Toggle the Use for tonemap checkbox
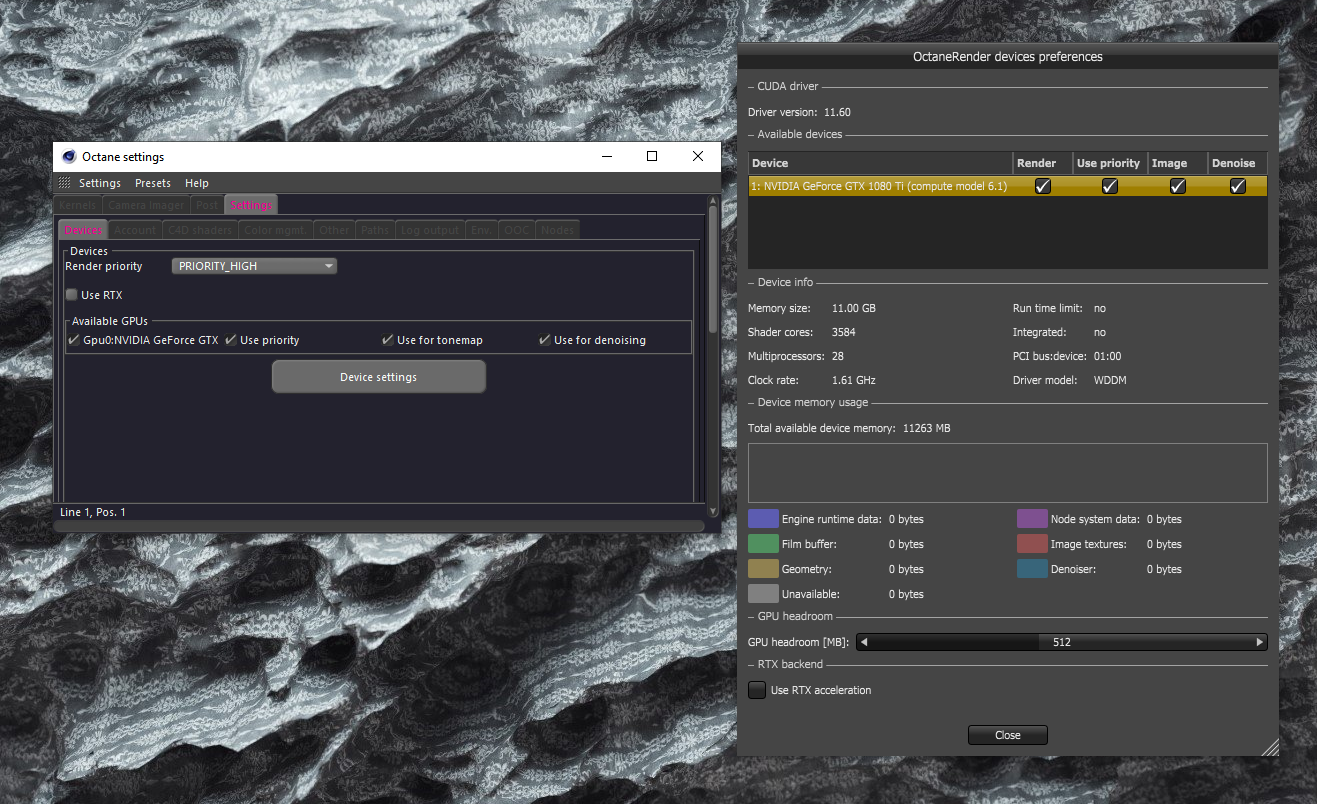This screenshot has height=804, width=1317. [x=388, y=340]
